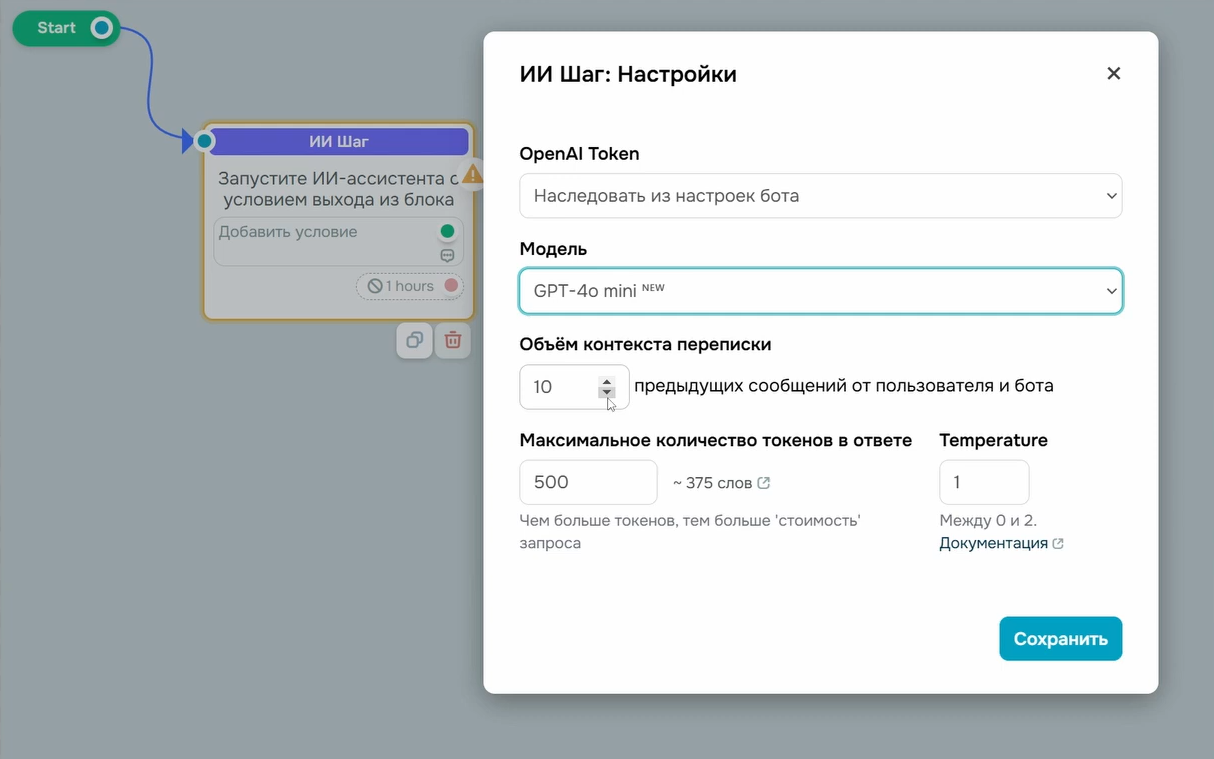Click the max tokens field showing 500
Screen dimensions: 1214x759
point(588,482)
